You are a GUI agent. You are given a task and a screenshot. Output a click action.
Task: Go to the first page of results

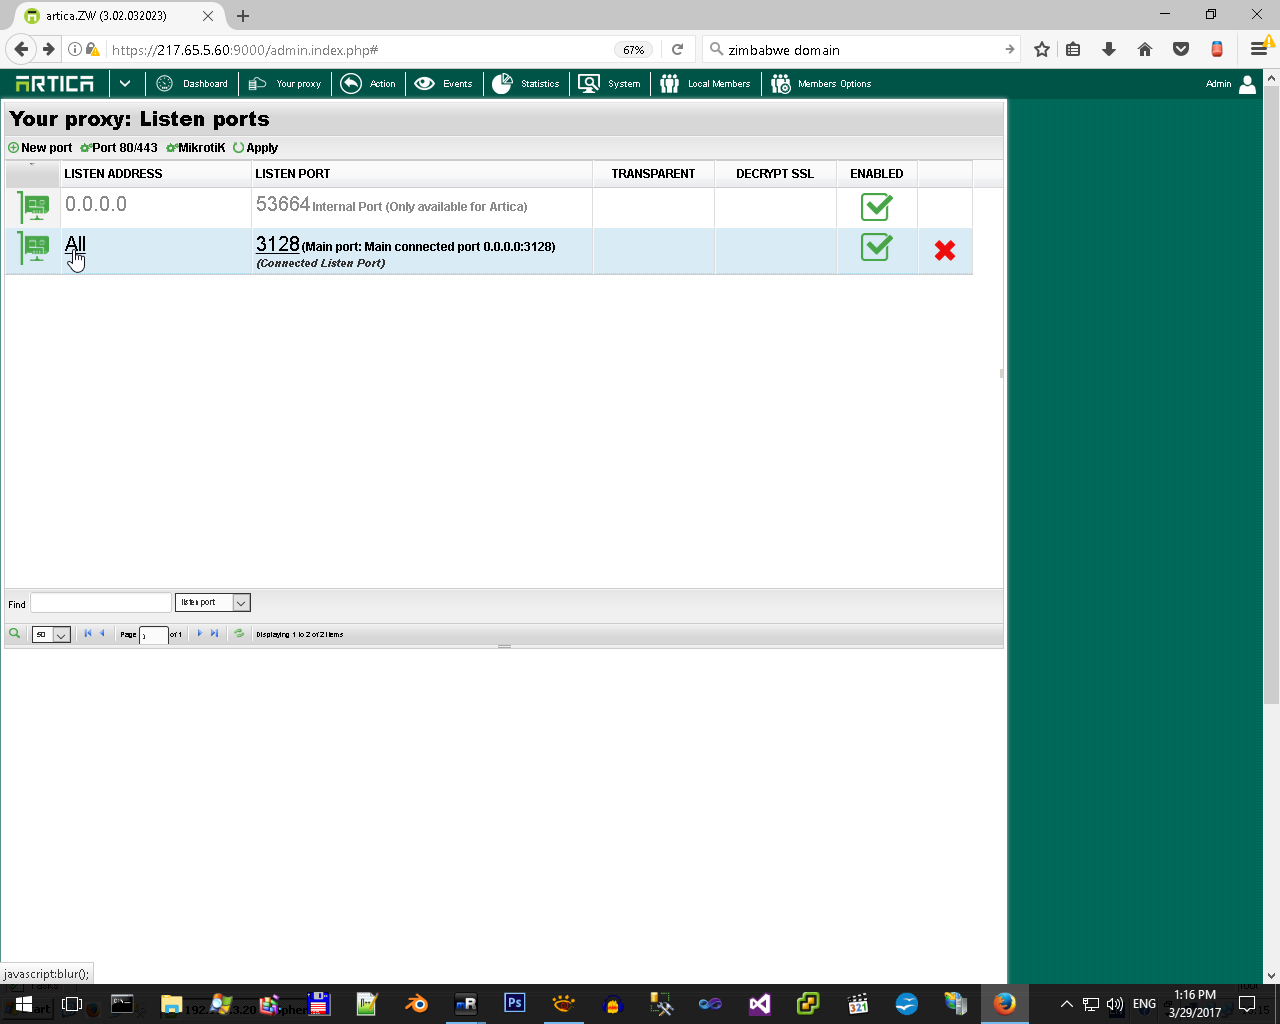[88, 634]
